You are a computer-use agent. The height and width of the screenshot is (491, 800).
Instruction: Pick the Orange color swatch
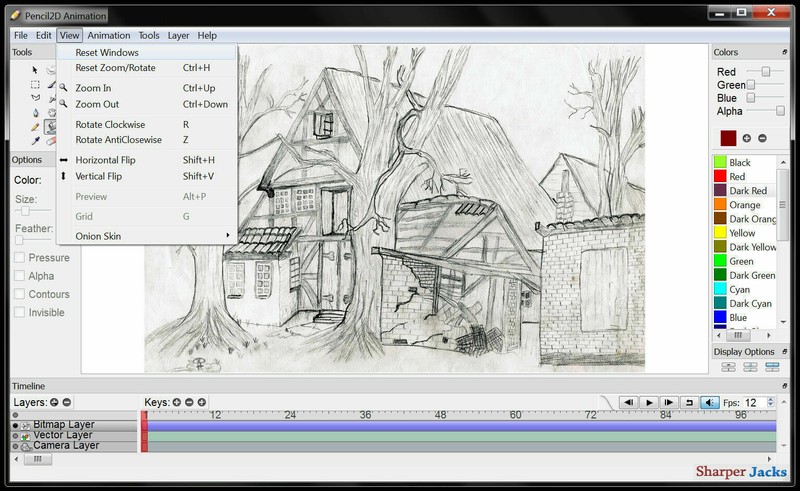click(x=720, y=205)
